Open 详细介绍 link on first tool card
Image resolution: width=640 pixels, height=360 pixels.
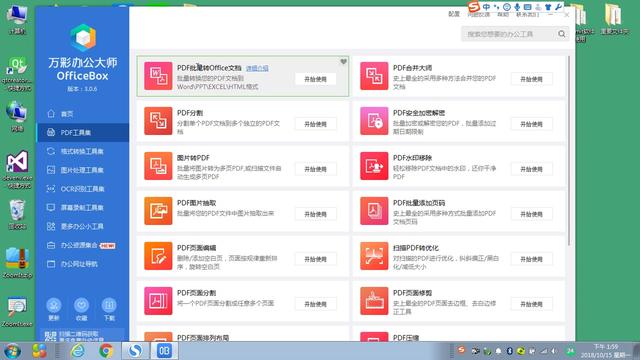pyautogui.click(x=257, y=68)
